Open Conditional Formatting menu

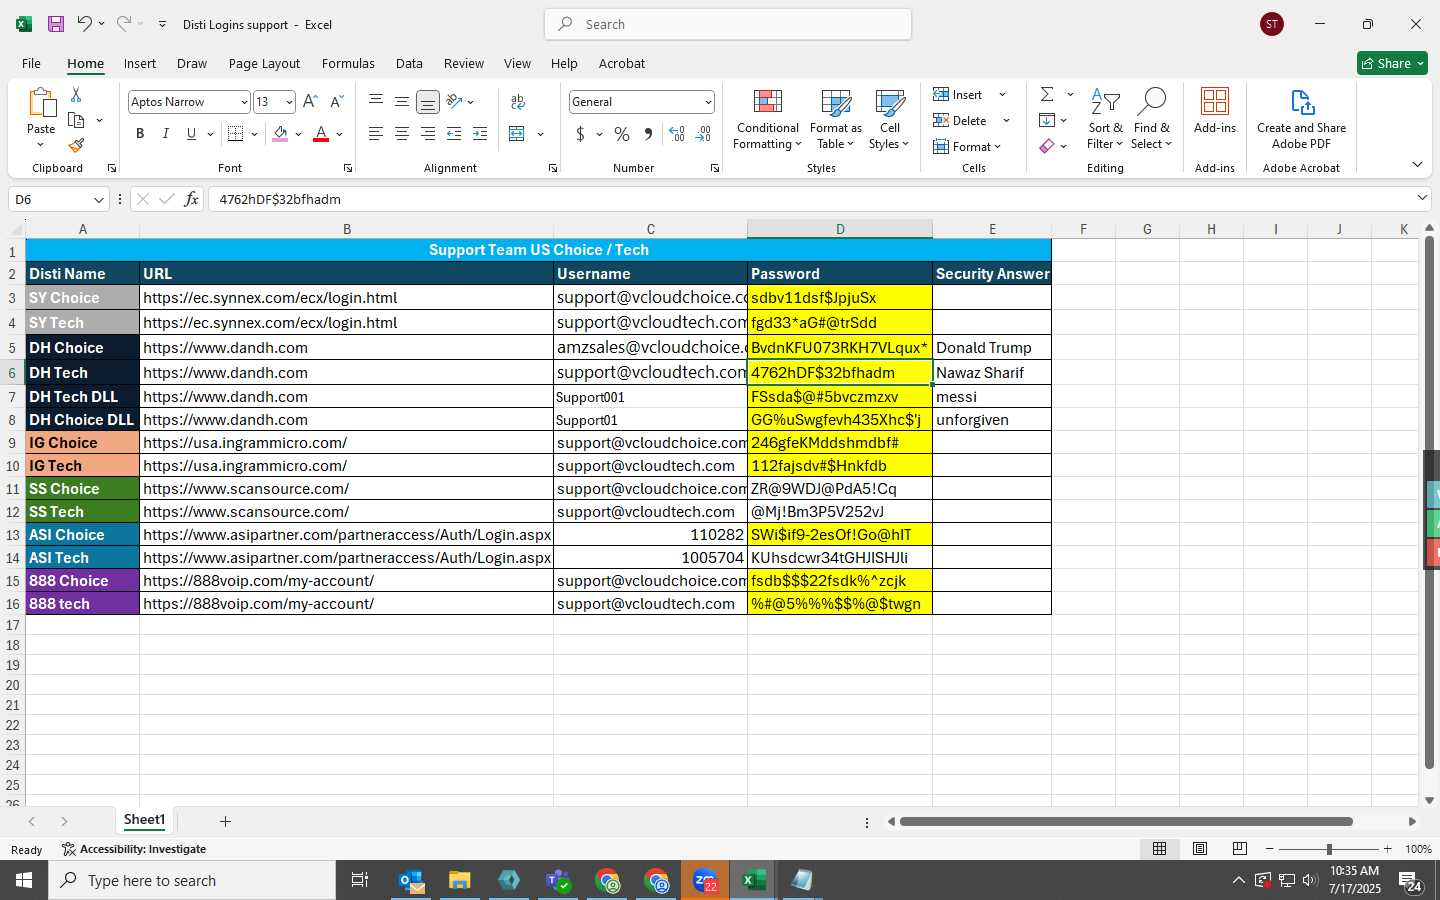(x=767, y=120)
